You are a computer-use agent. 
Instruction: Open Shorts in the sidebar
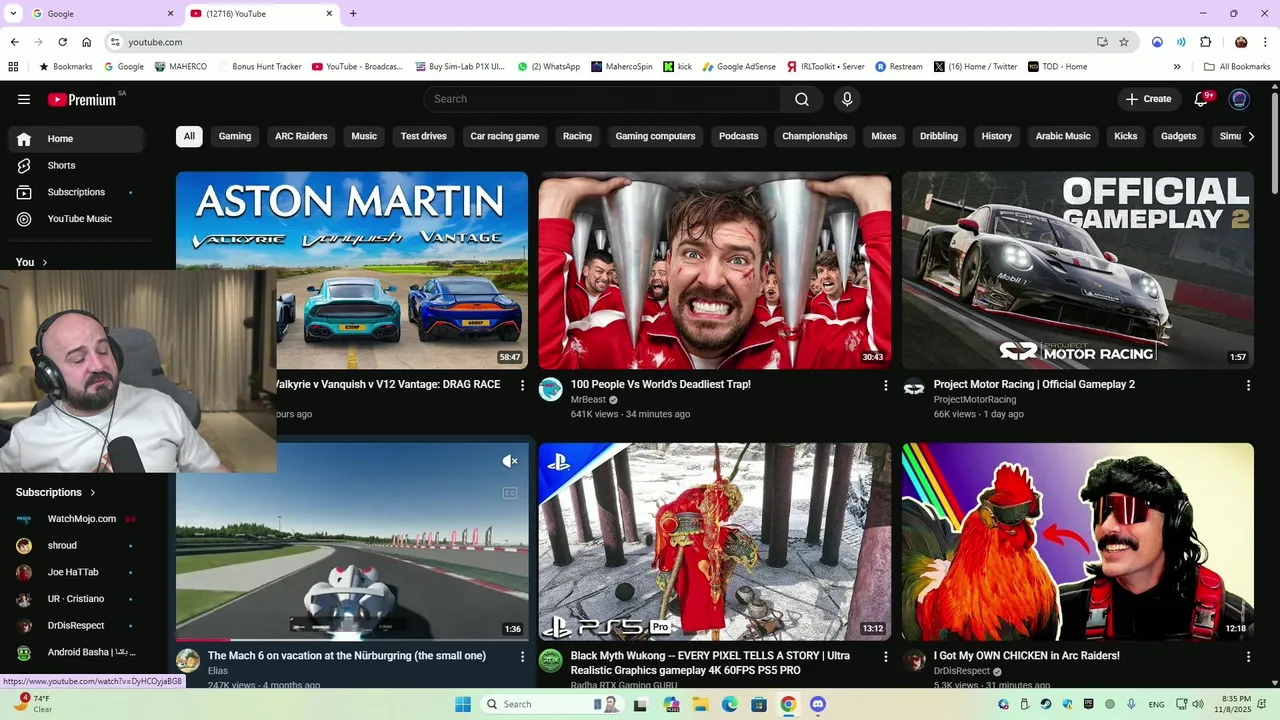[76, 165]
